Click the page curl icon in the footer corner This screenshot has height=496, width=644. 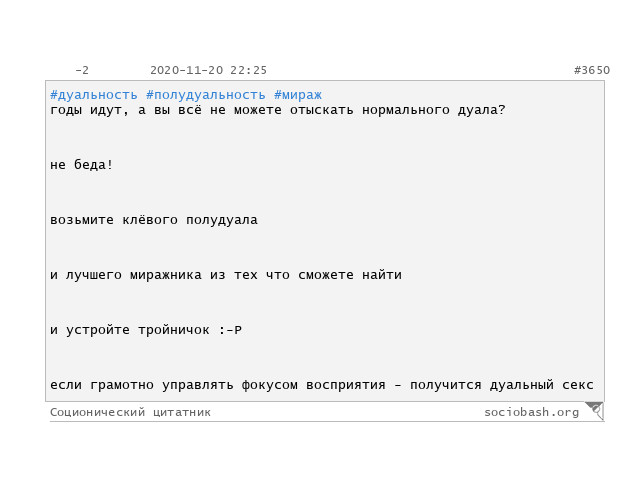coord(594,410)
